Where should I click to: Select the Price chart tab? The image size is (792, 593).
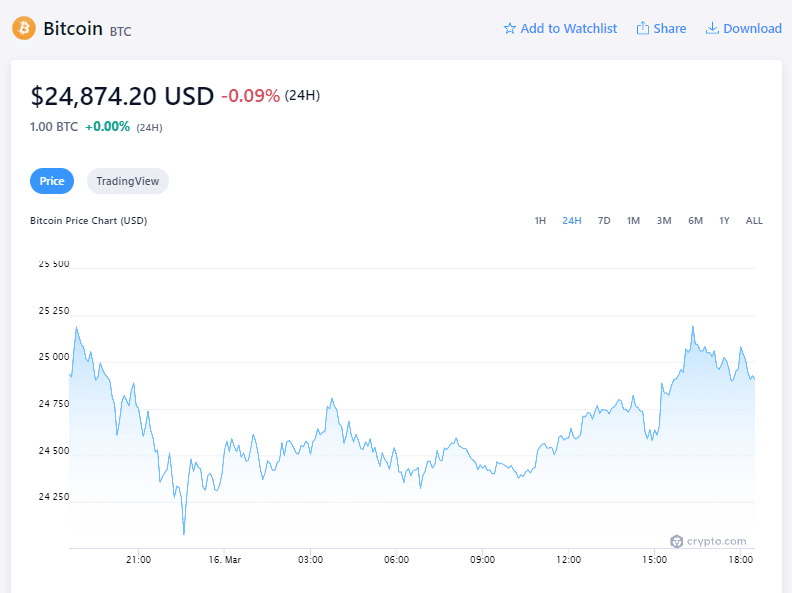click(x=52, y=181)
